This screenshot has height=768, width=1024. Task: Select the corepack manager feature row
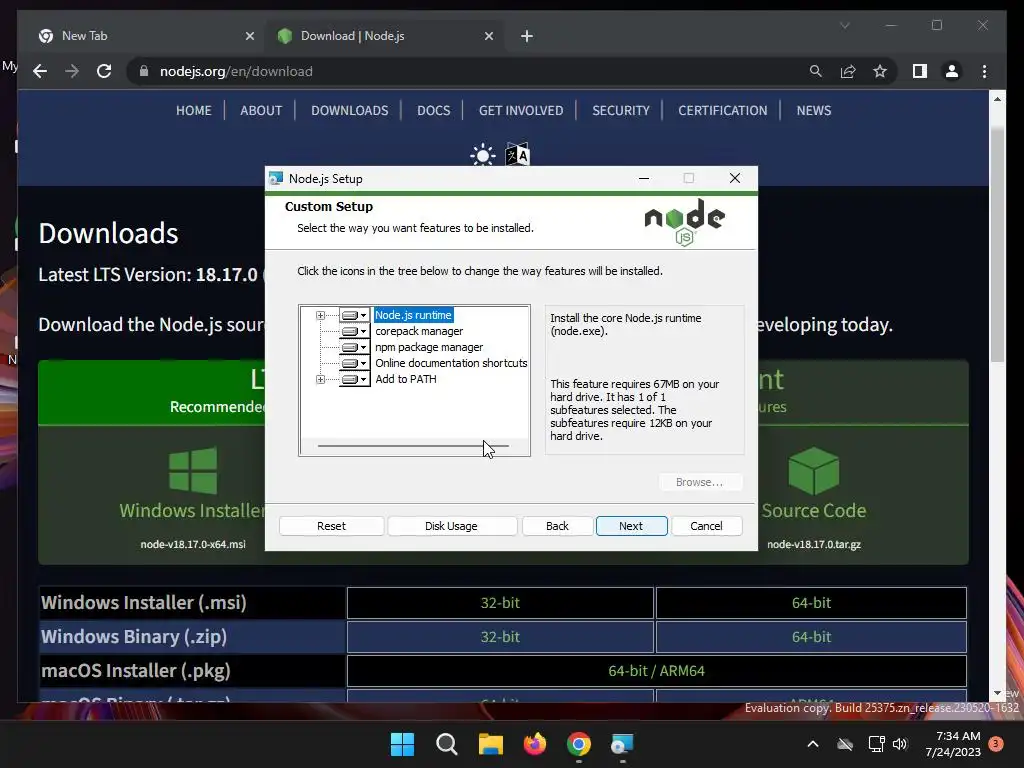[x=419, y=331]
